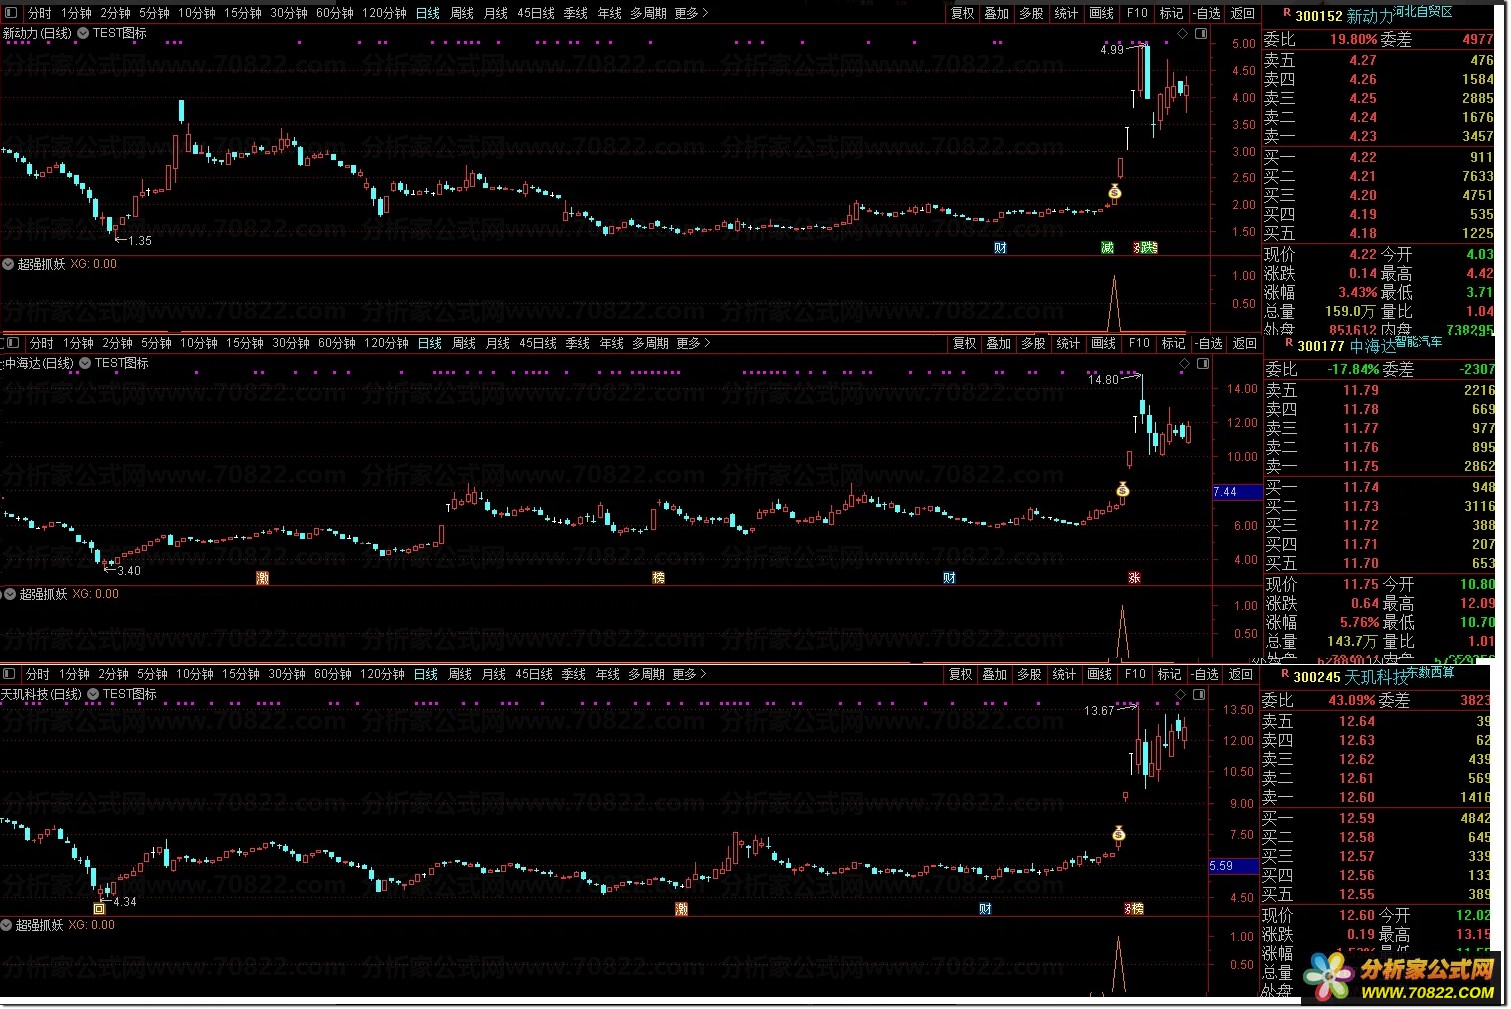The image size is (1511, 1009).
Task: Click F10 button in 中海达 toolbar
Action: pyautogui.click(x=1140, y=343)
